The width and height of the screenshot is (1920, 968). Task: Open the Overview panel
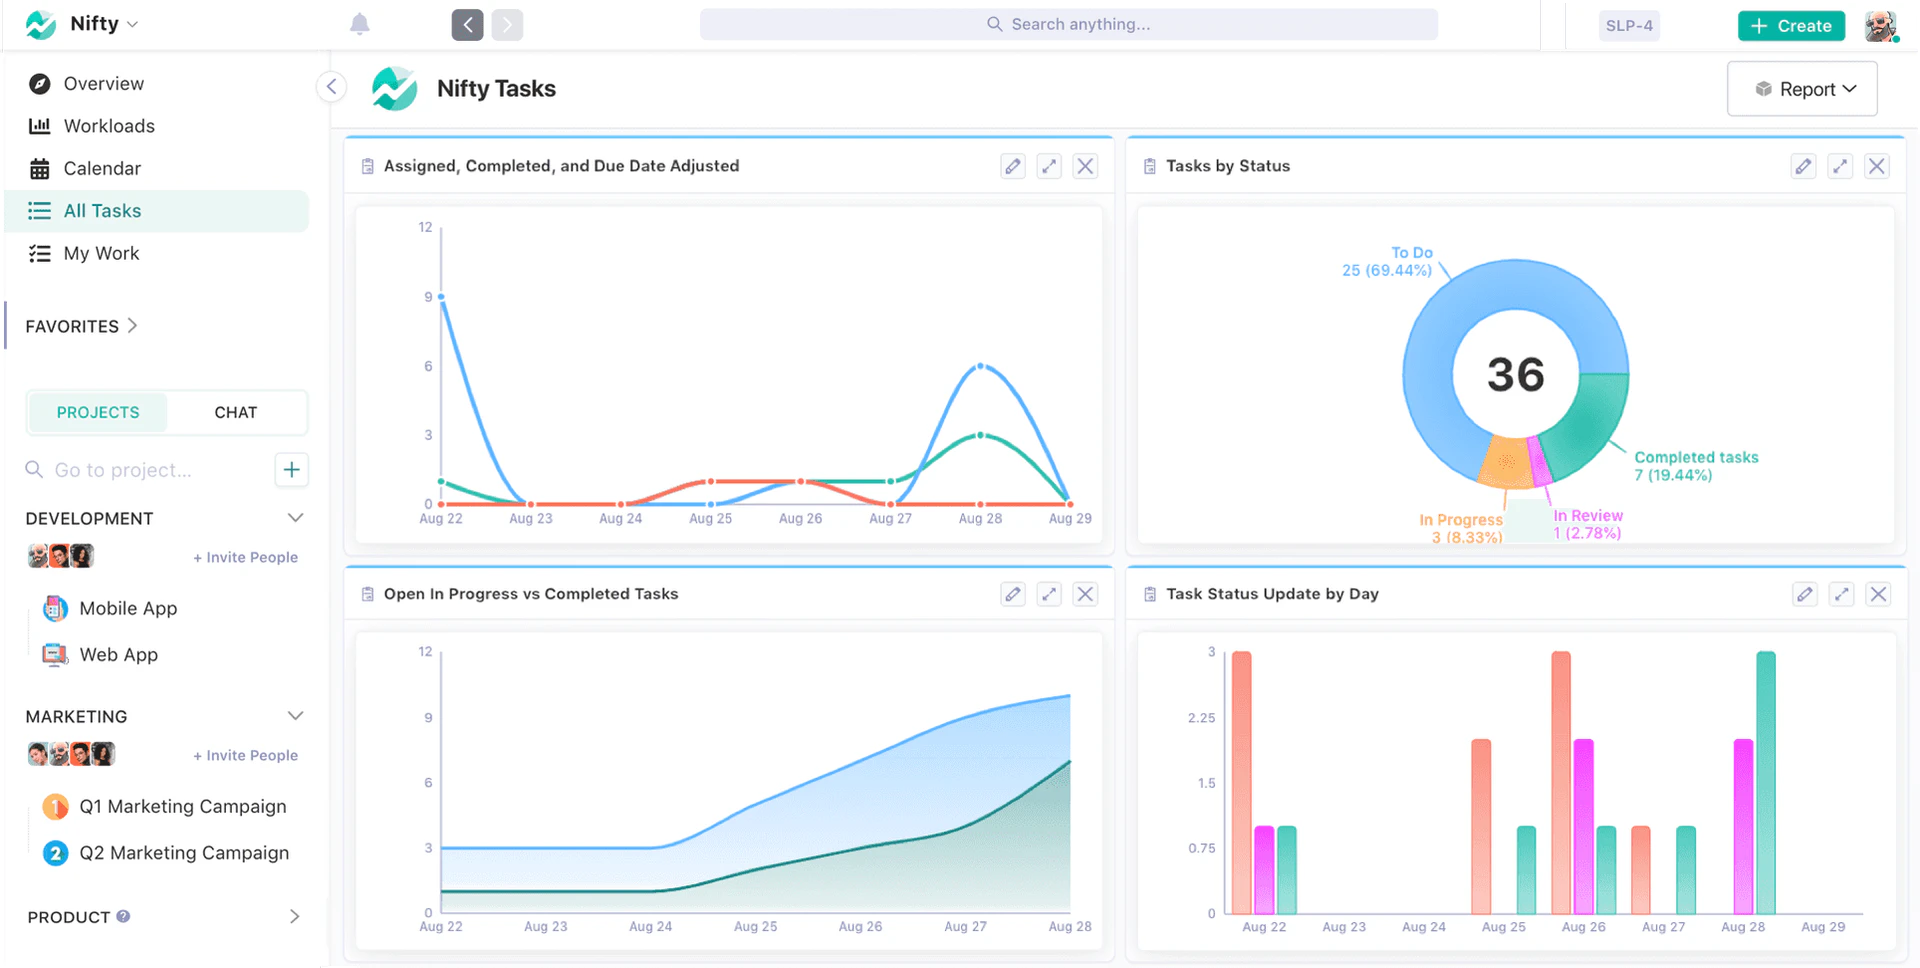103,83
